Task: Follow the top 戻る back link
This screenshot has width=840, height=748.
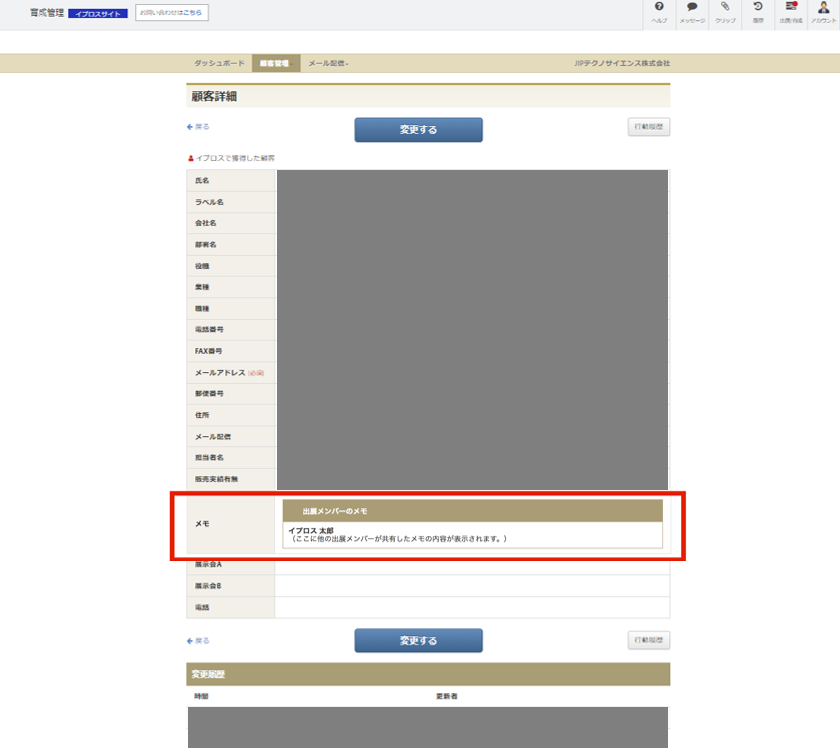Action: [x=198, y=127]
